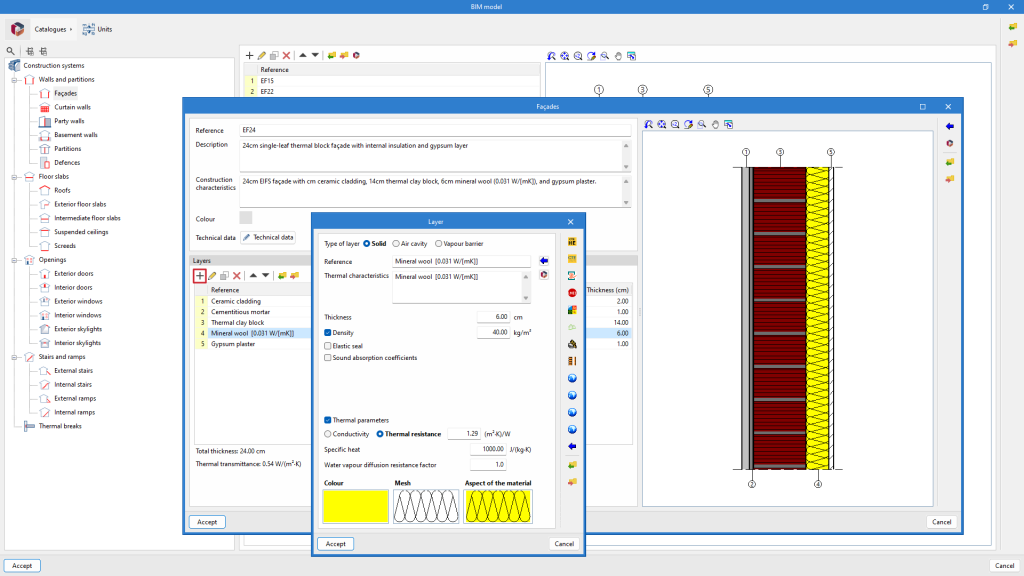Open the Catalogues dropdown menu
1024x576 pixels.
52,29
